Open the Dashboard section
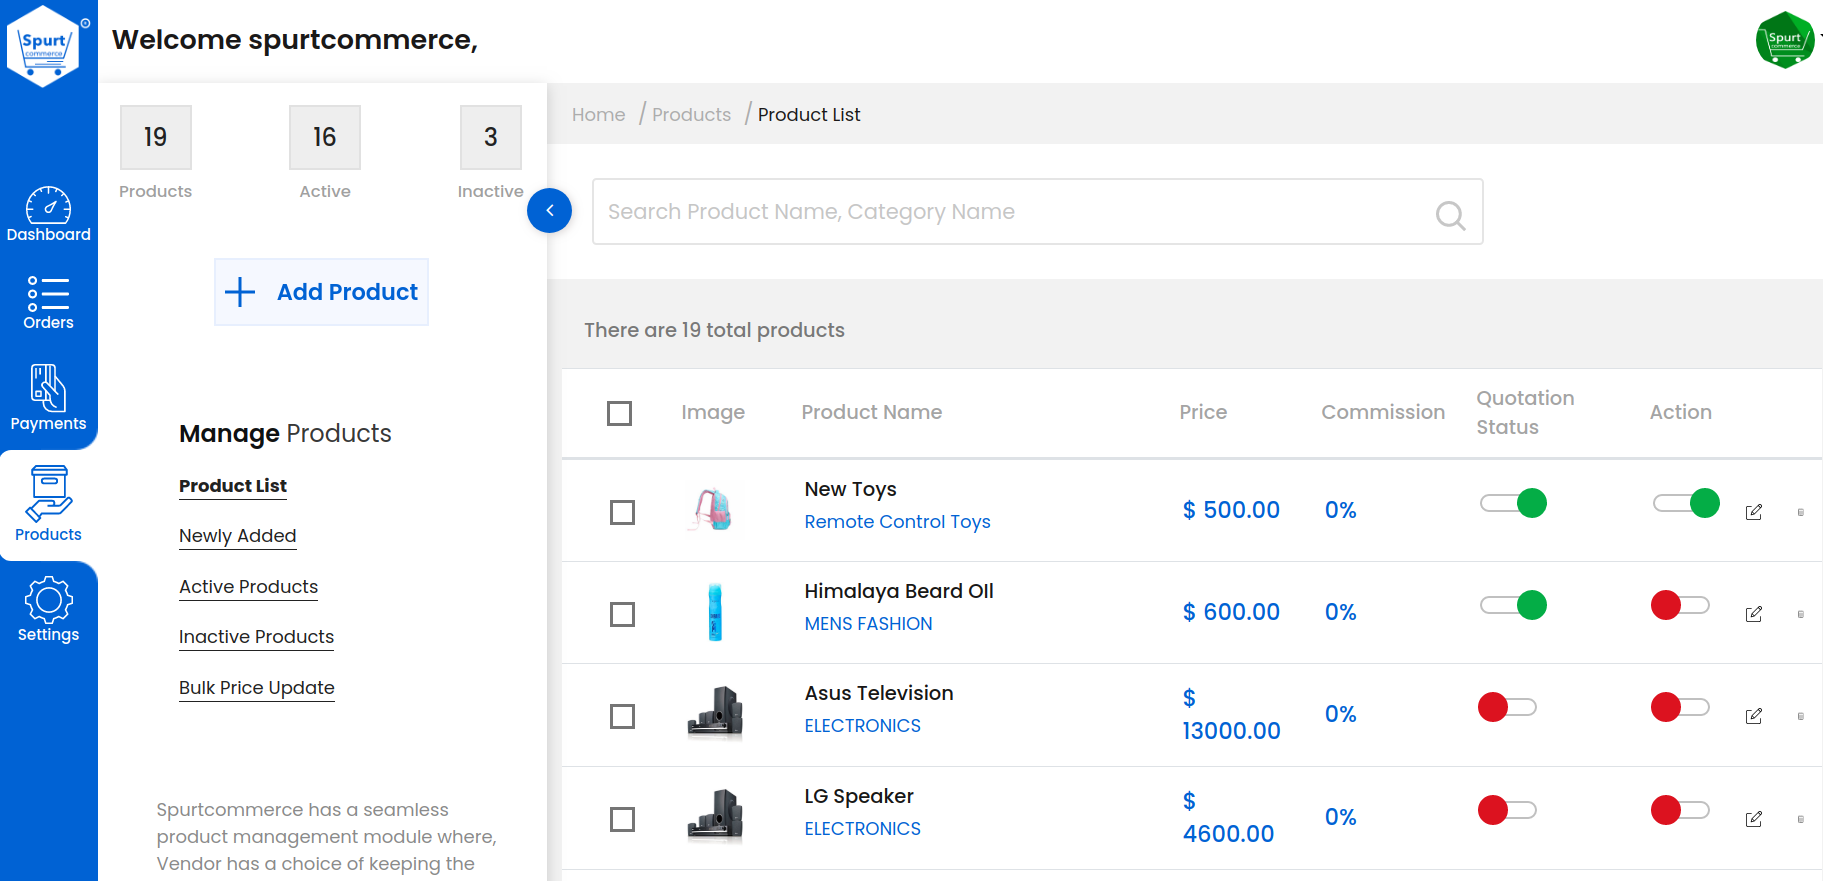The width and height of the screenshot is (1823, 881). pos(48,214)
